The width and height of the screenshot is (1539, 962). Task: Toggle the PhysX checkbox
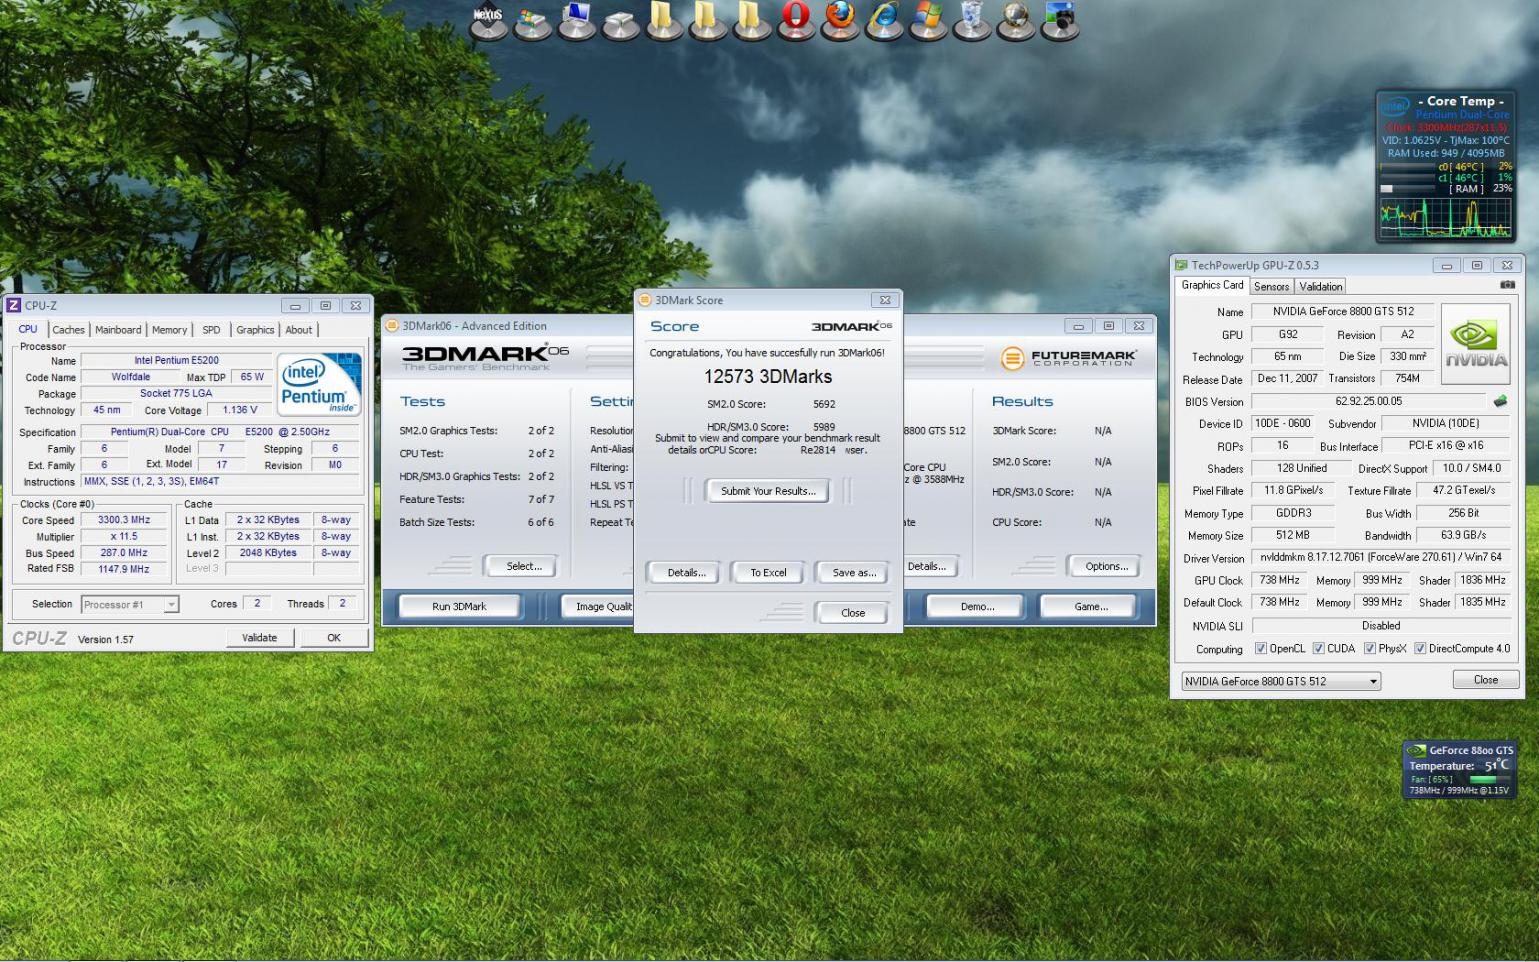tap(1370, 649)
